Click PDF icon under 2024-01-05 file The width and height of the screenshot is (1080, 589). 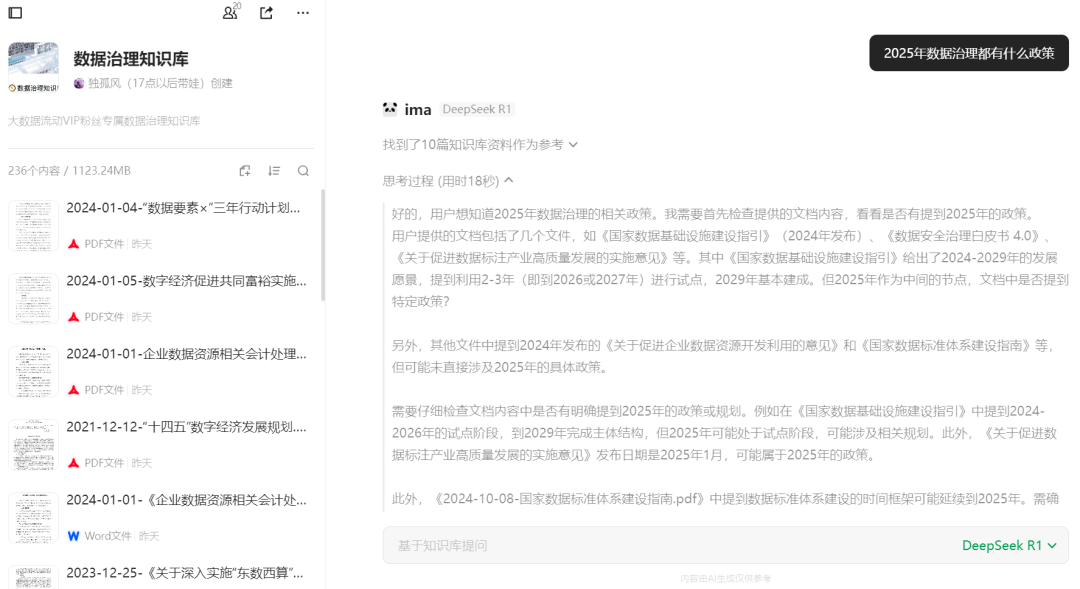click(74, 317)
